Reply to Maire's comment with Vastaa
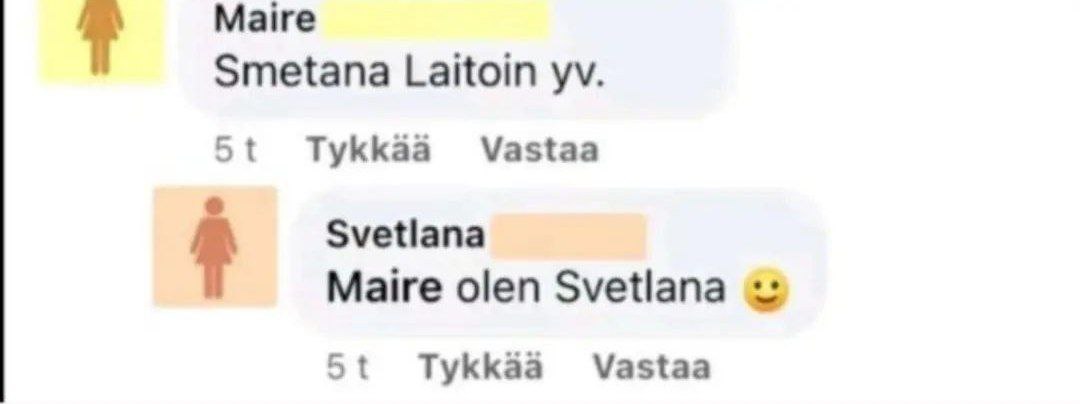The width and height of the screenshot is (1080, 404). pyautogui.click(x=539, y=150)
